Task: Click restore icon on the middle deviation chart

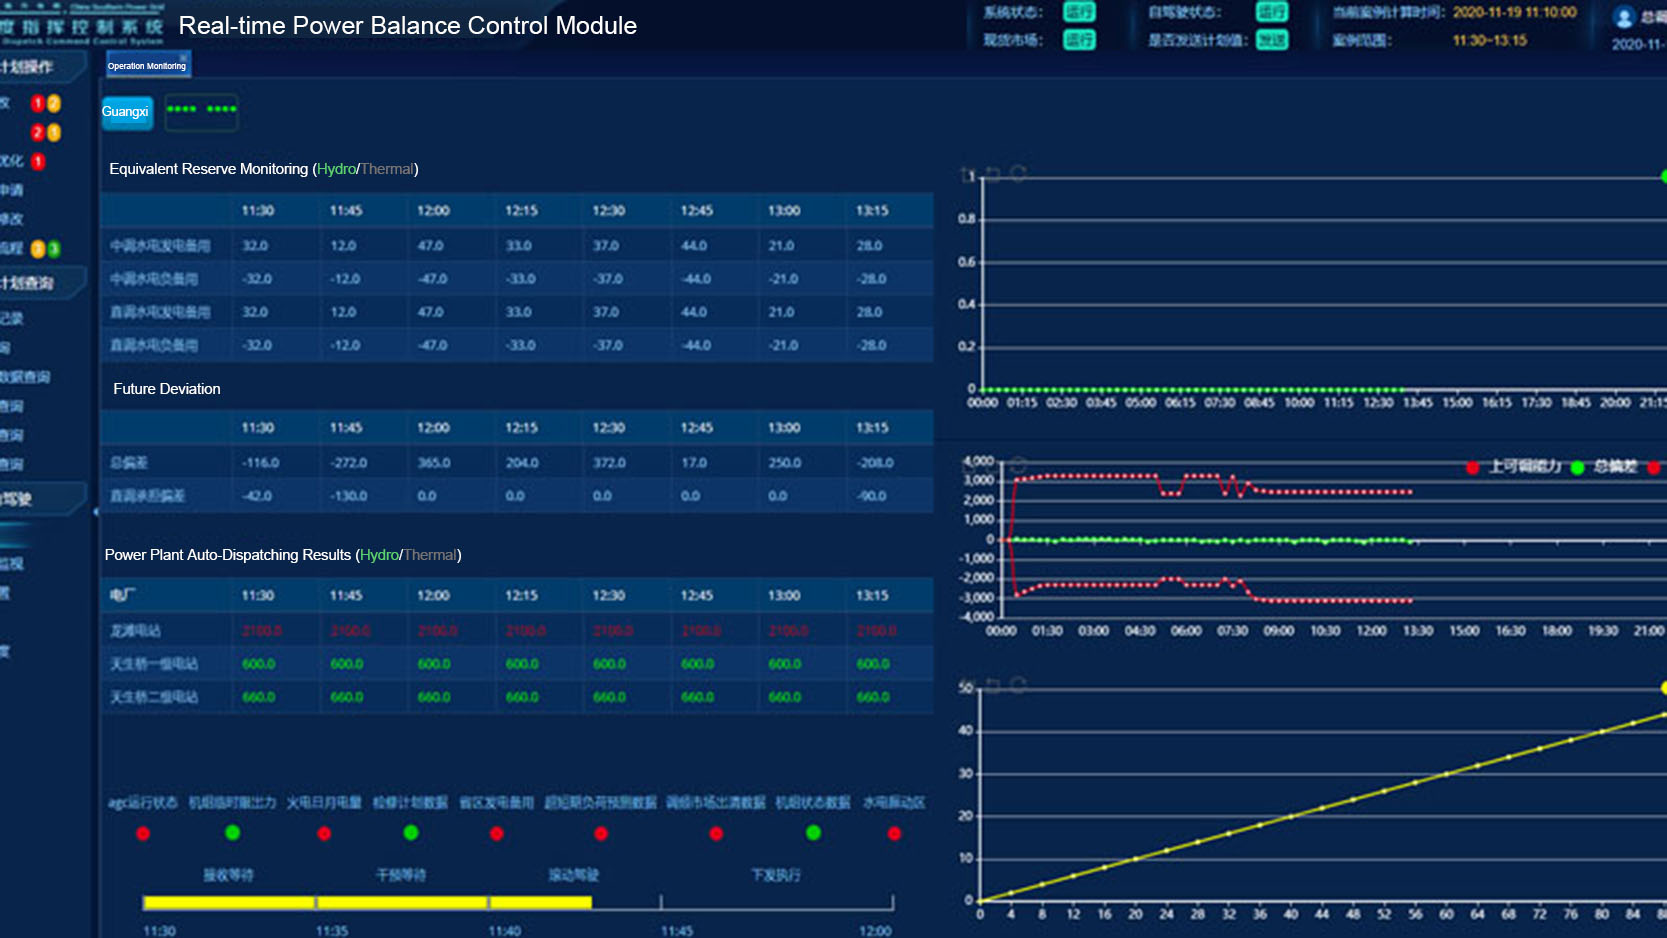Action: click(1018, 465)
